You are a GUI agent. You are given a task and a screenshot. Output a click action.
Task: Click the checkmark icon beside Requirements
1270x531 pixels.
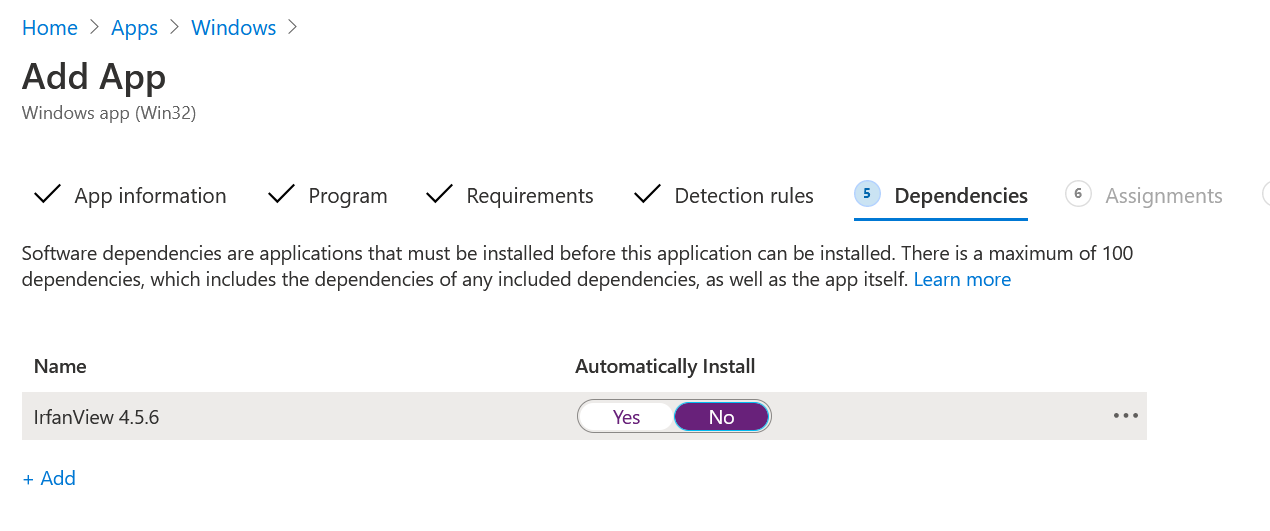point(439,195)
